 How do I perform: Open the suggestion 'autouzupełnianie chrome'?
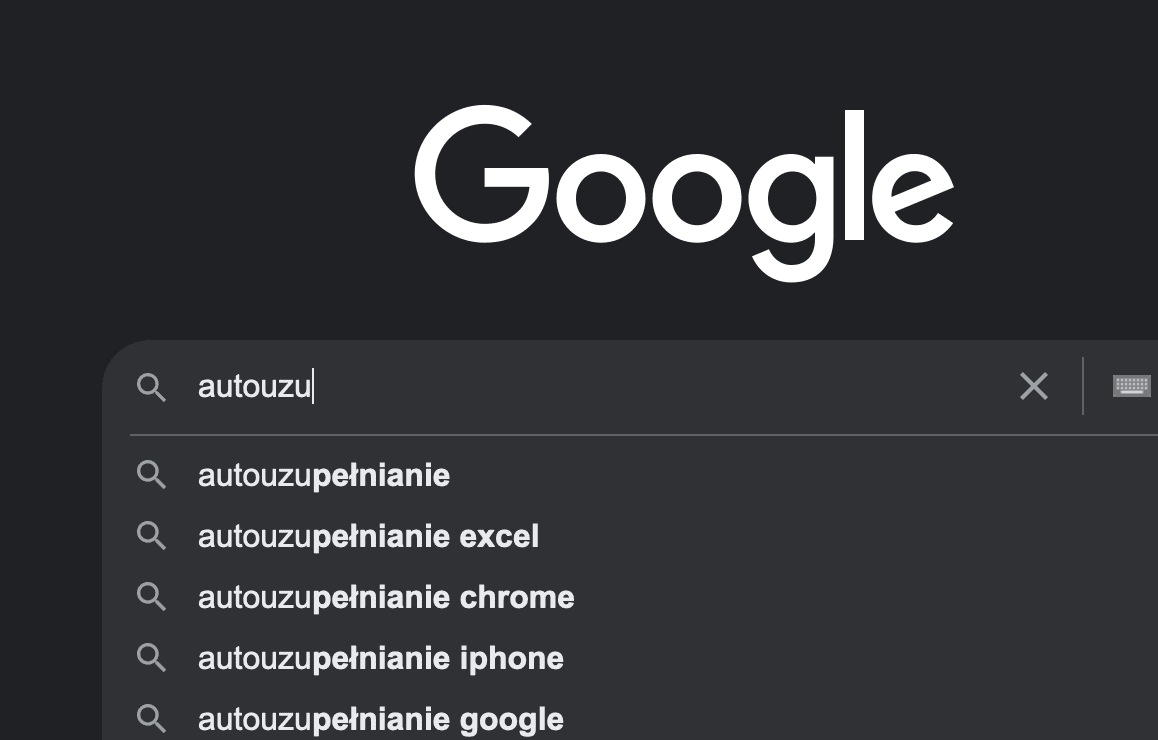coord(385,597)
